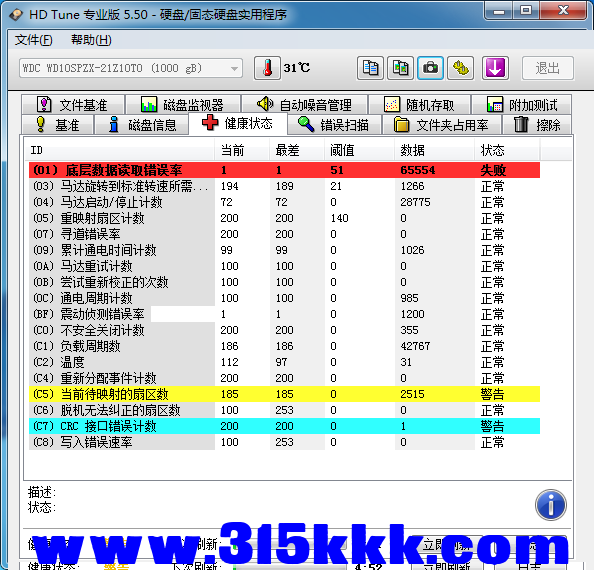Switch to the 基准 tab
The width and height of the screenshot is (594, 570).
coord(58,125)
